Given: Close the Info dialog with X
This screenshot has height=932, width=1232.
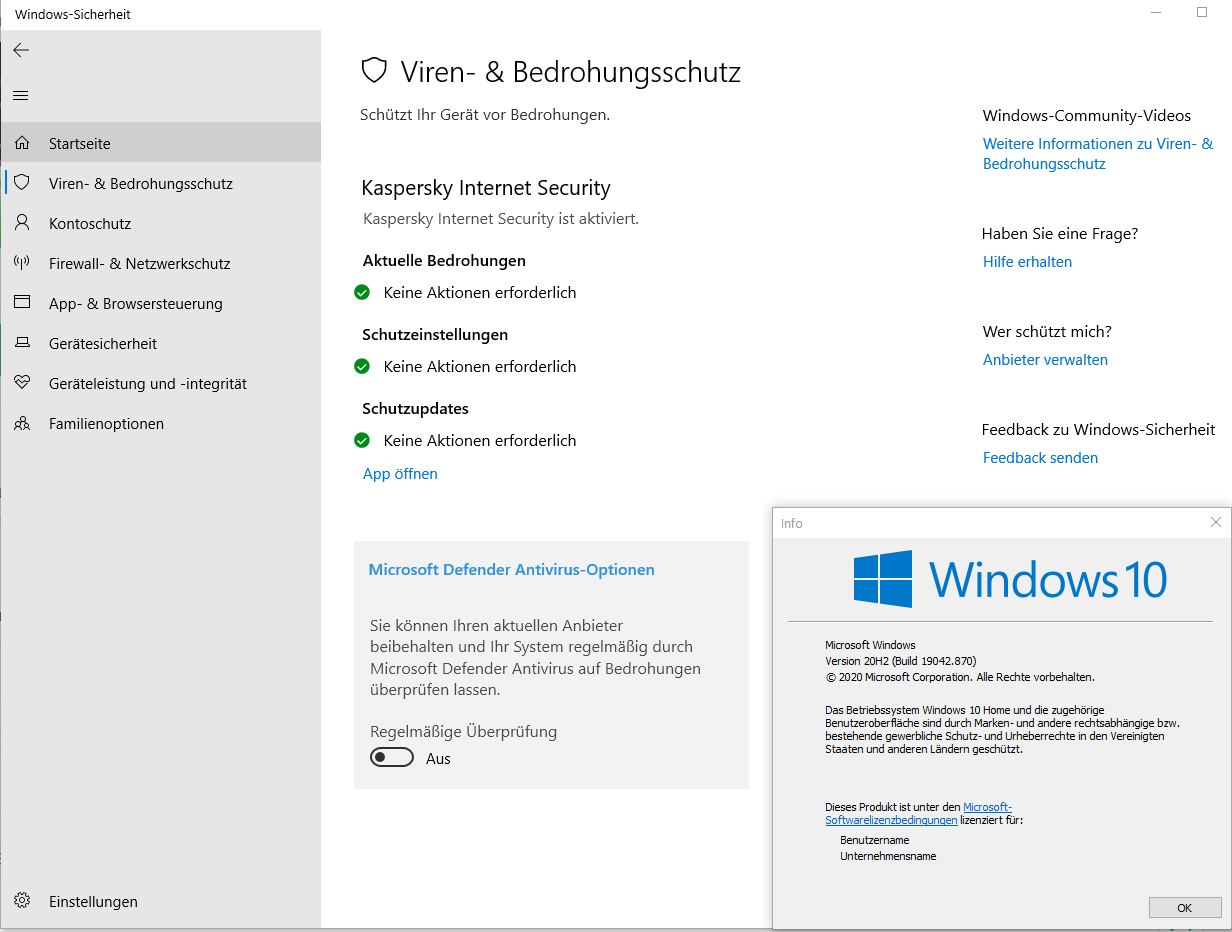Looking at the screenshot, I should pyautogui.click(x=1216, y=522).
